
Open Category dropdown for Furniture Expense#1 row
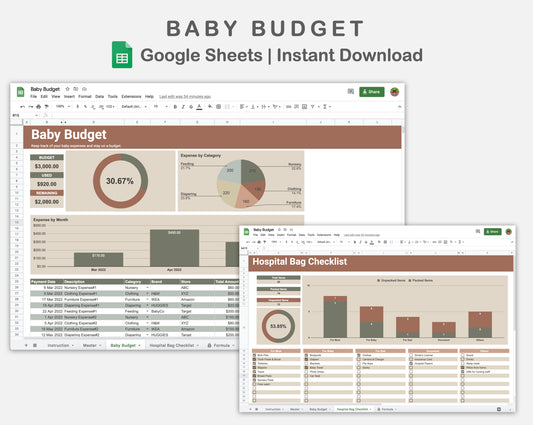tap(148, 300)
